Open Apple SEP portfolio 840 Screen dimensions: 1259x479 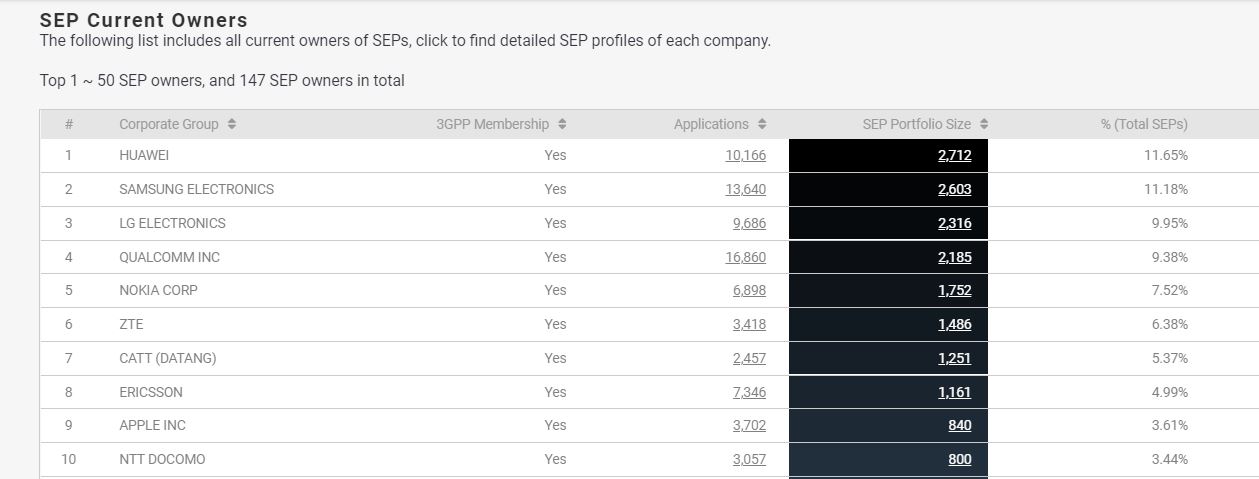pyautogui.click(x=960, y=425)
